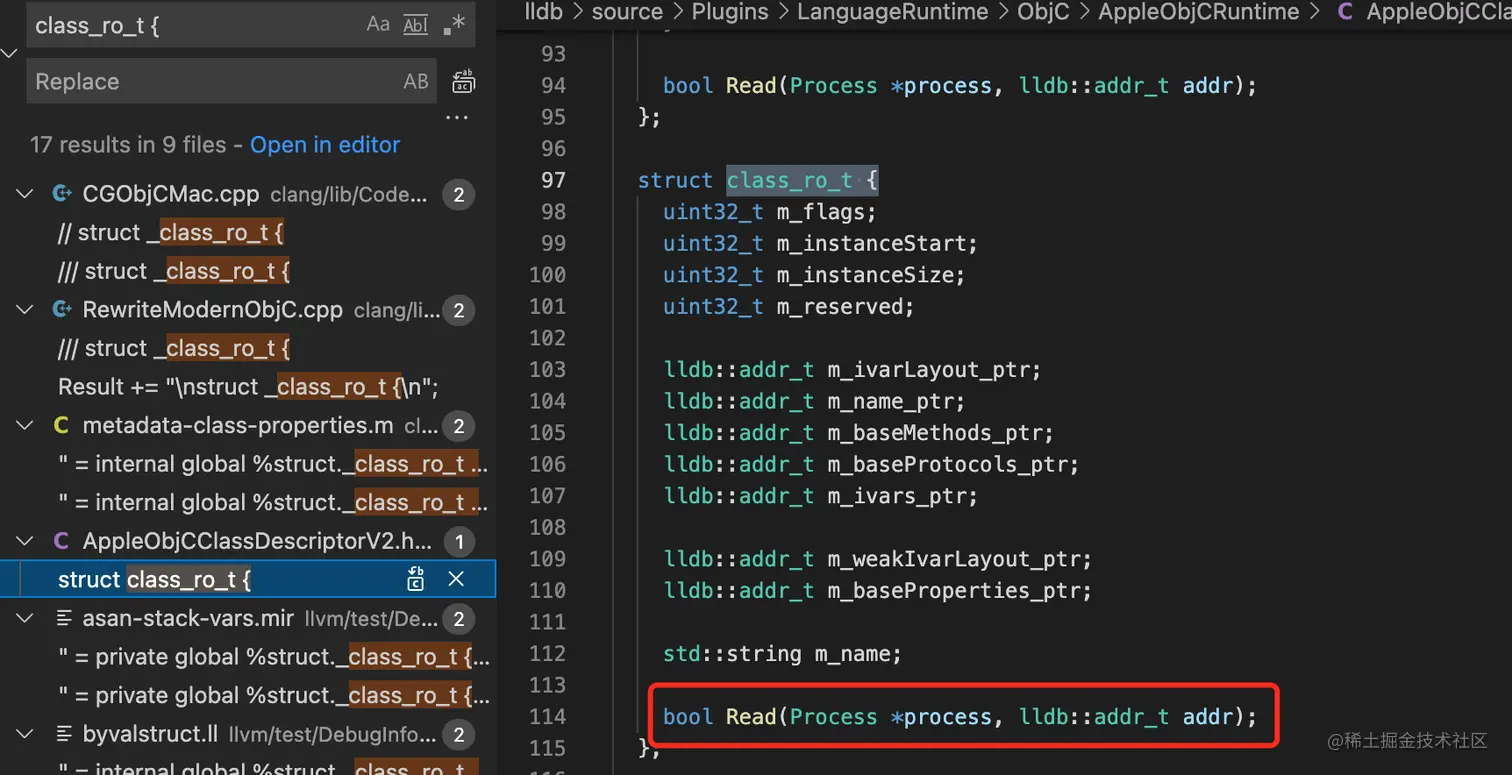Viewport: 1512px width, 775px height.
Task: Select metadata-class-properties.m file entry
Action: tap(247, 426)
